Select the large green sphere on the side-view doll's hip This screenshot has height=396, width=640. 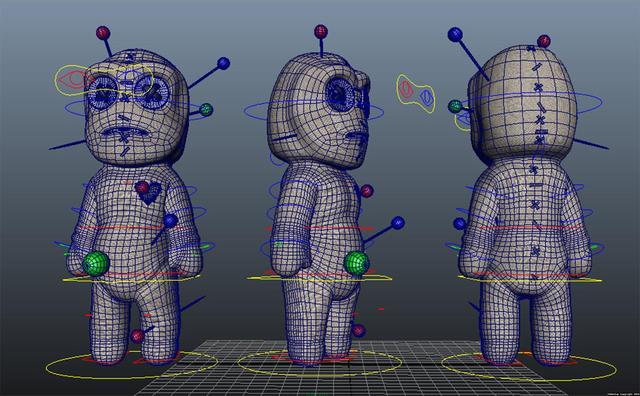[x=356, y=263]
